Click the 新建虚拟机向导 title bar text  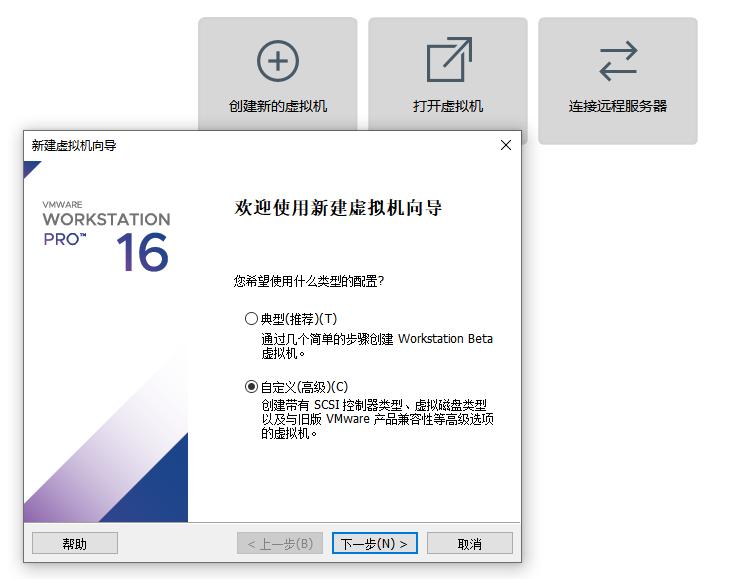click(x=74, y=145)
